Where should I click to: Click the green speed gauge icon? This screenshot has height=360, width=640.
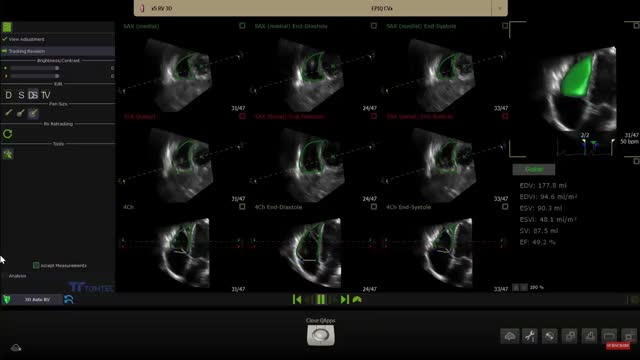(x=357, y=300)
